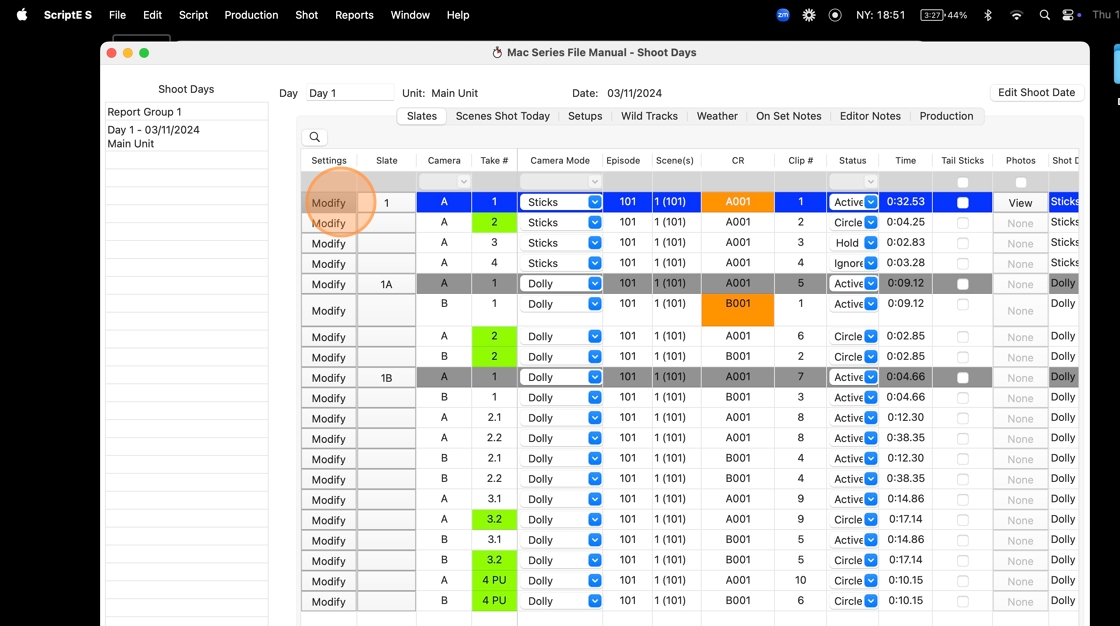Click the orange B001 camera roll cell
The width and height of the screenshot is (1120, 626).
coord(738,310)
